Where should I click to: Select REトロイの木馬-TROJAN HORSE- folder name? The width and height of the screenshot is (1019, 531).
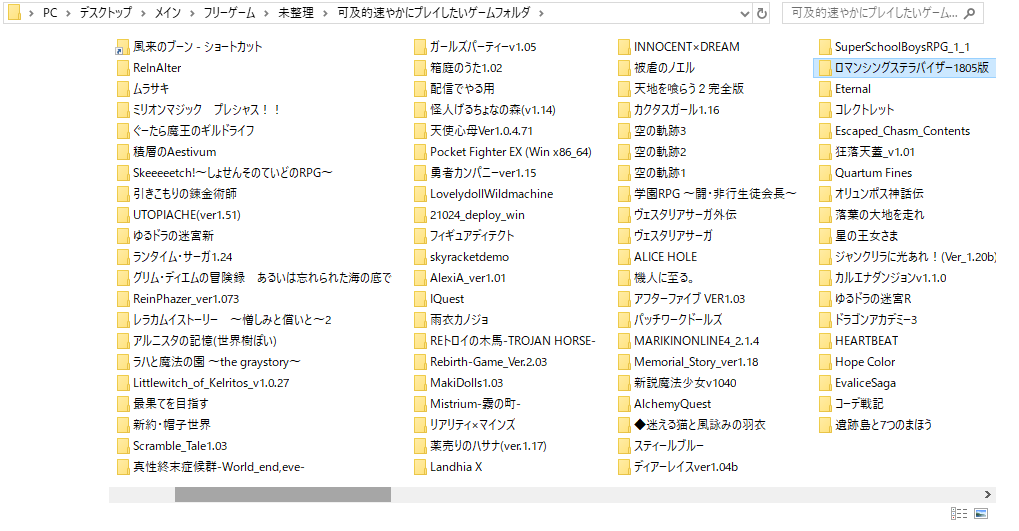512,341
